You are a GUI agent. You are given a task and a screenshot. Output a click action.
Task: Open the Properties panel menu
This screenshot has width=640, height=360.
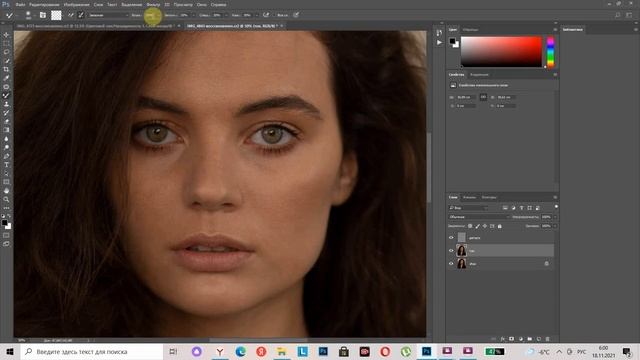(555, 74)
